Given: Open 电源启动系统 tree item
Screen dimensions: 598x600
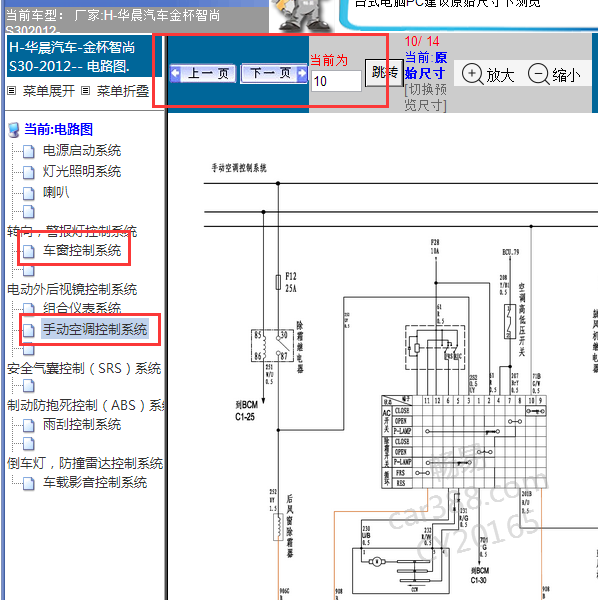Looking at the screenshot, I should tap(82, 150).
